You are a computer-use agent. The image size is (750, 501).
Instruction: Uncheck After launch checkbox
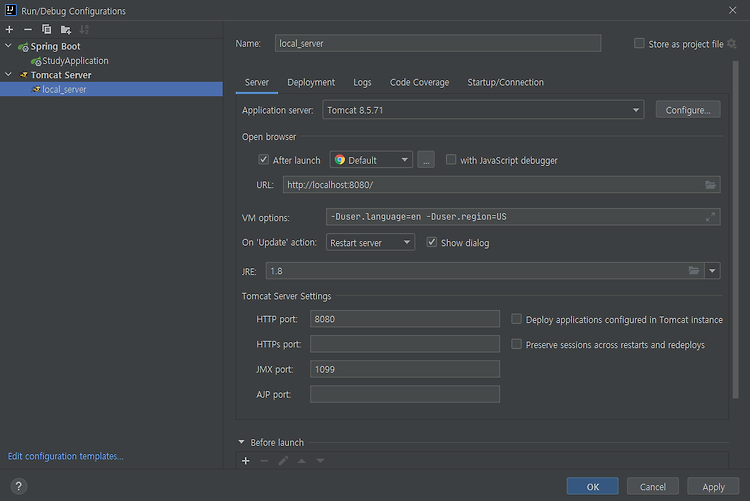pyautogui.click(x=263, y=160)
